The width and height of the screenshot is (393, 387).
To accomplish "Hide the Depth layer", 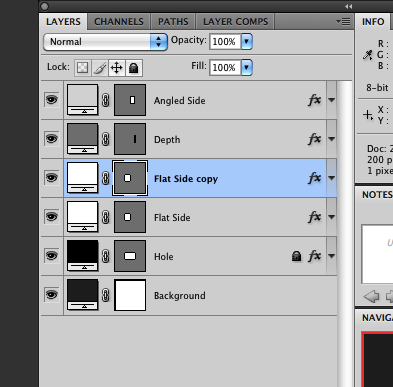I will (52, 139).
